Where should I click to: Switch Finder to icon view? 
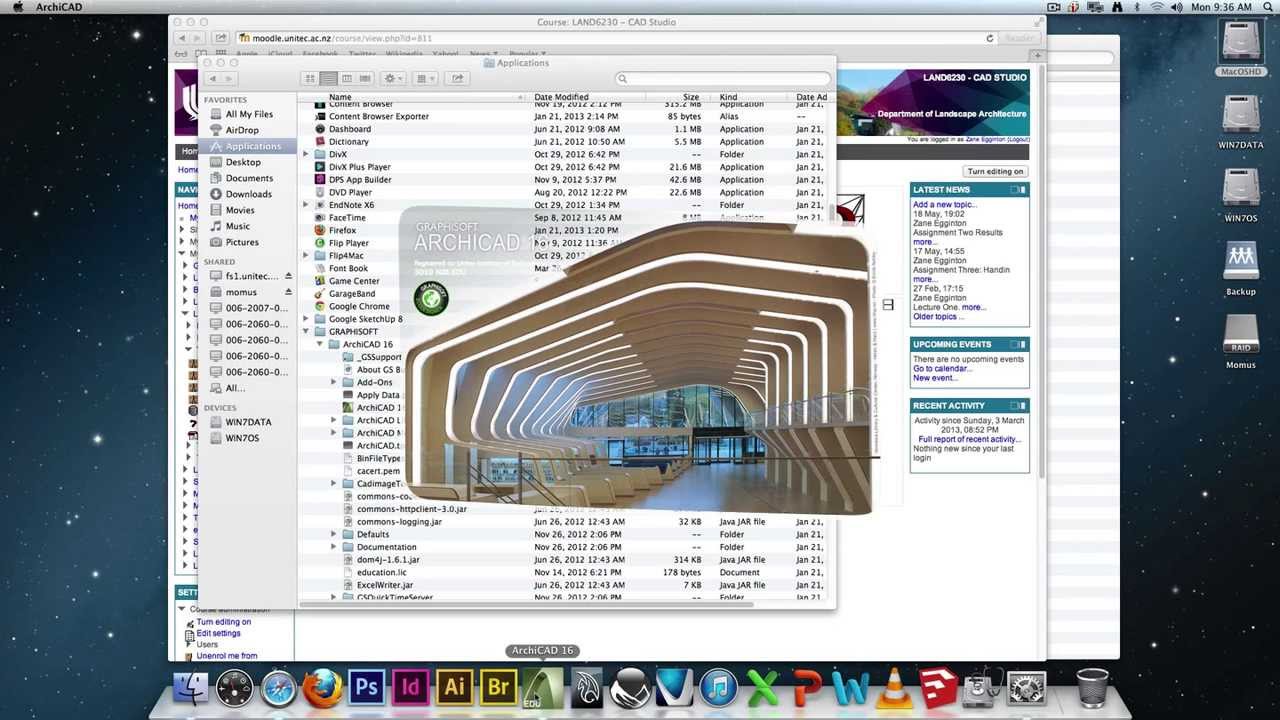310,78
